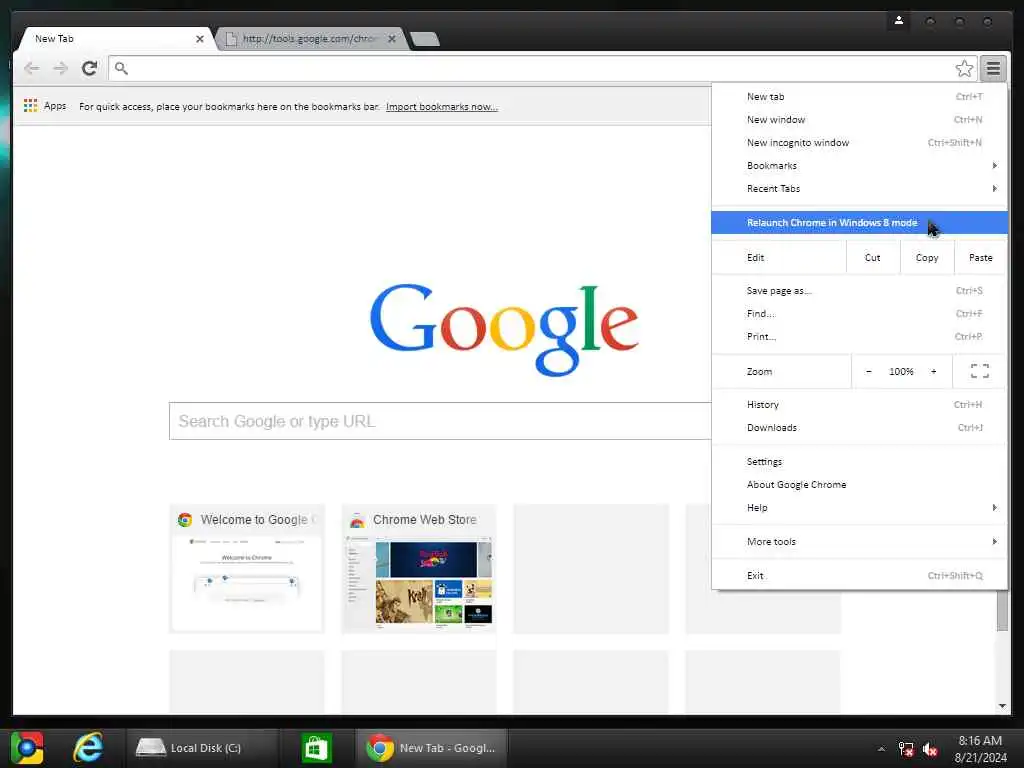
Task: Close the tools.google.com tab
Action: pyautogui.click(x=392, y=39)
